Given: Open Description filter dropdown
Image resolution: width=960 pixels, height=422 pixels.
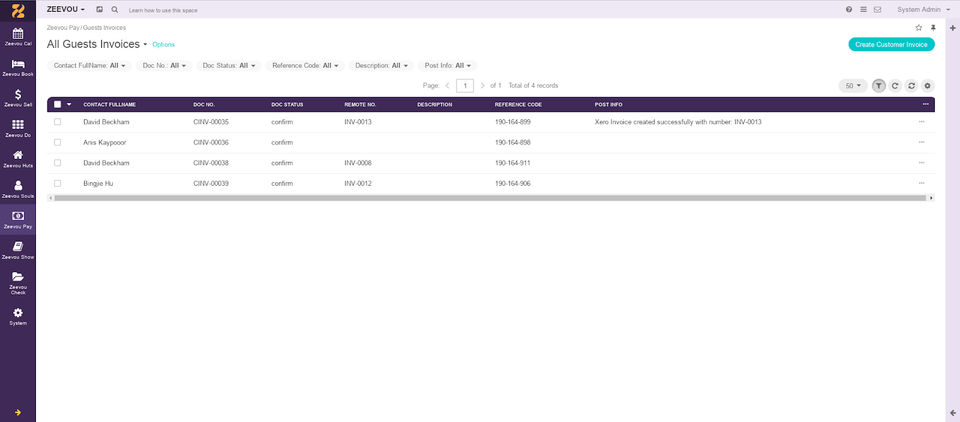Looking at the screenshot, I should (x=381, y=66).
